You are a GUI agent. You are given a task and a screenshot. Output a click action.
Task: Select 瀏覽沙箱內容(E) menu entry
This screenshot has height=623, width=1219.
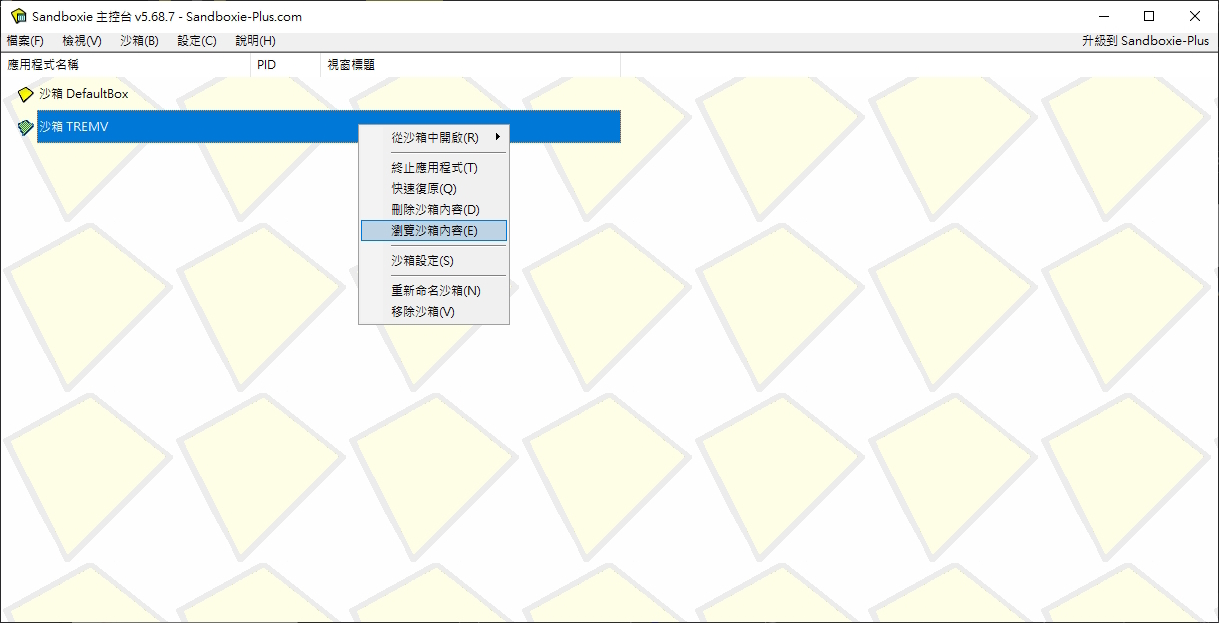[434, 230]
